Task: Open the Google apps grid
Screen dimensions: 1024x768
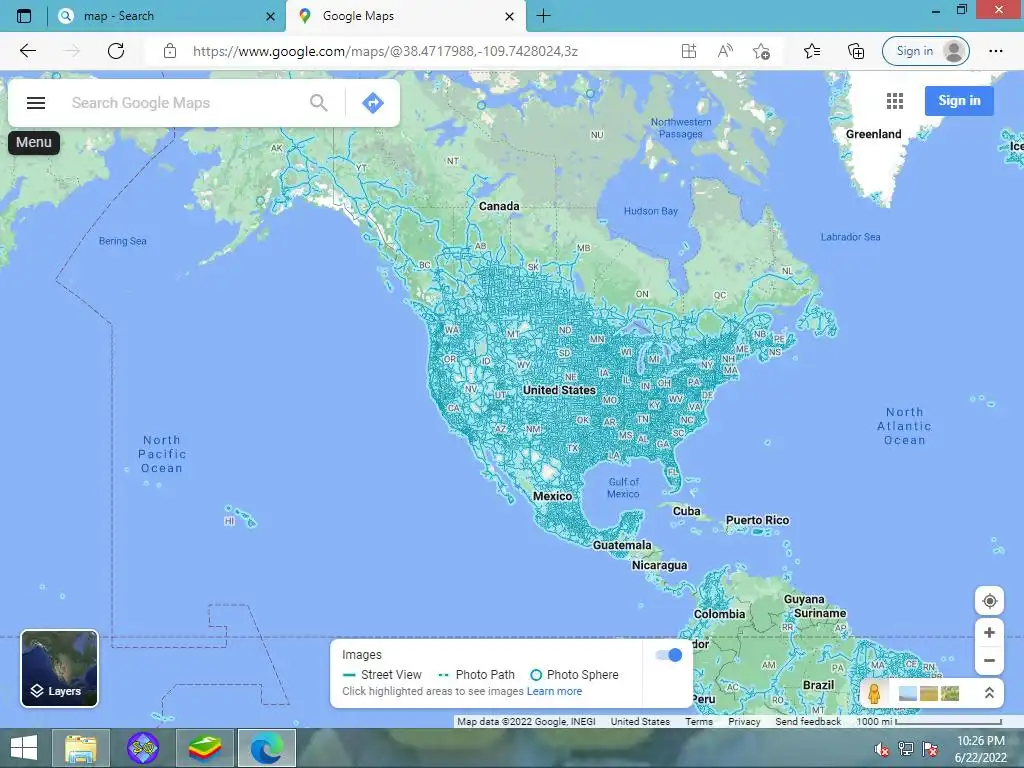Action: [x=895, y=101]
